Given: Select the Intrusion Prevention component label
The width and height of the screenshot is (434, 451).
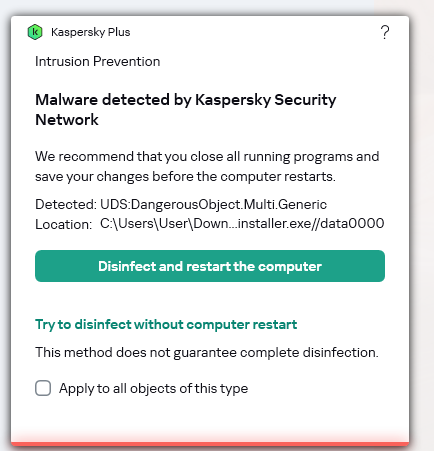Looking at the screenshot, I should click(x=97, y=61).
